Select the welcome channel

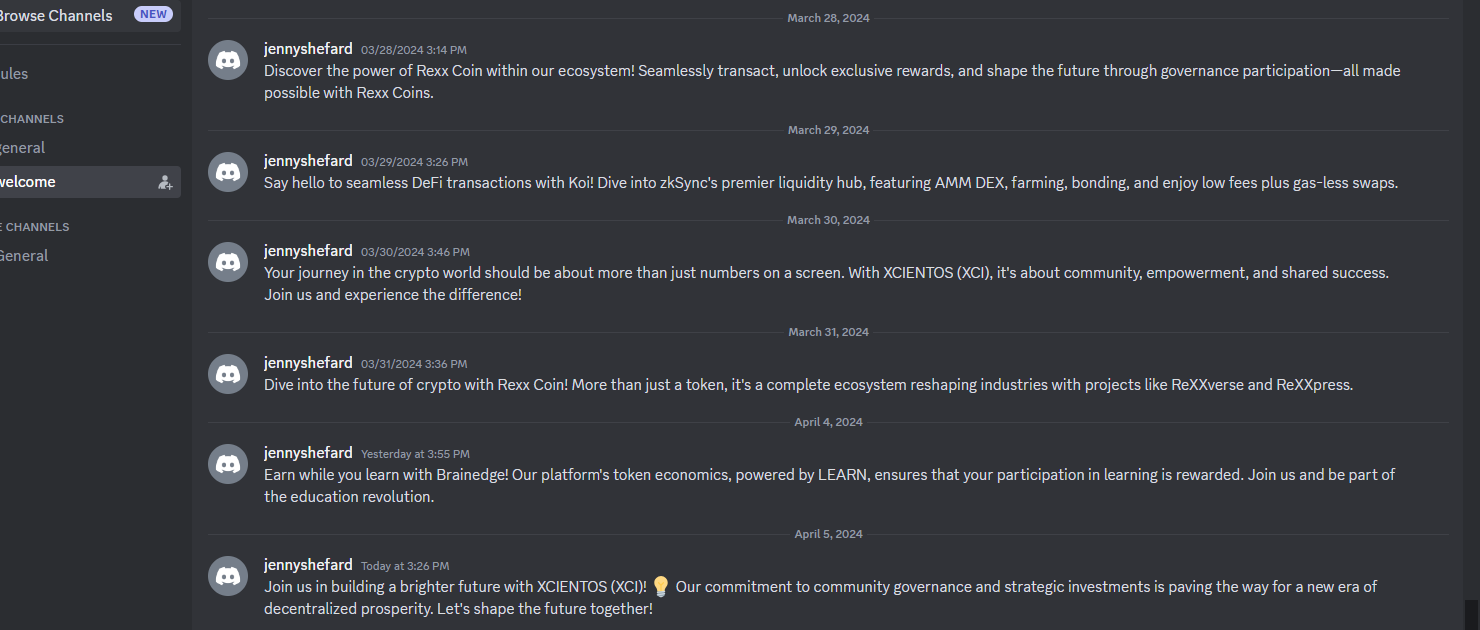coord(28,182)
